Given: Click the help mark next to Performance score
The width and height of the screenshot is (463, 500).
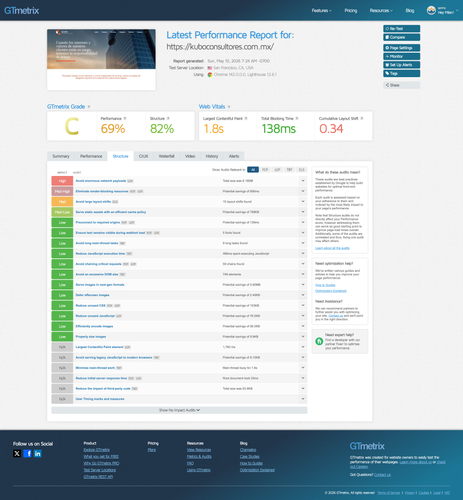Looking at the screenshot, I should click(x=125, y=118).
